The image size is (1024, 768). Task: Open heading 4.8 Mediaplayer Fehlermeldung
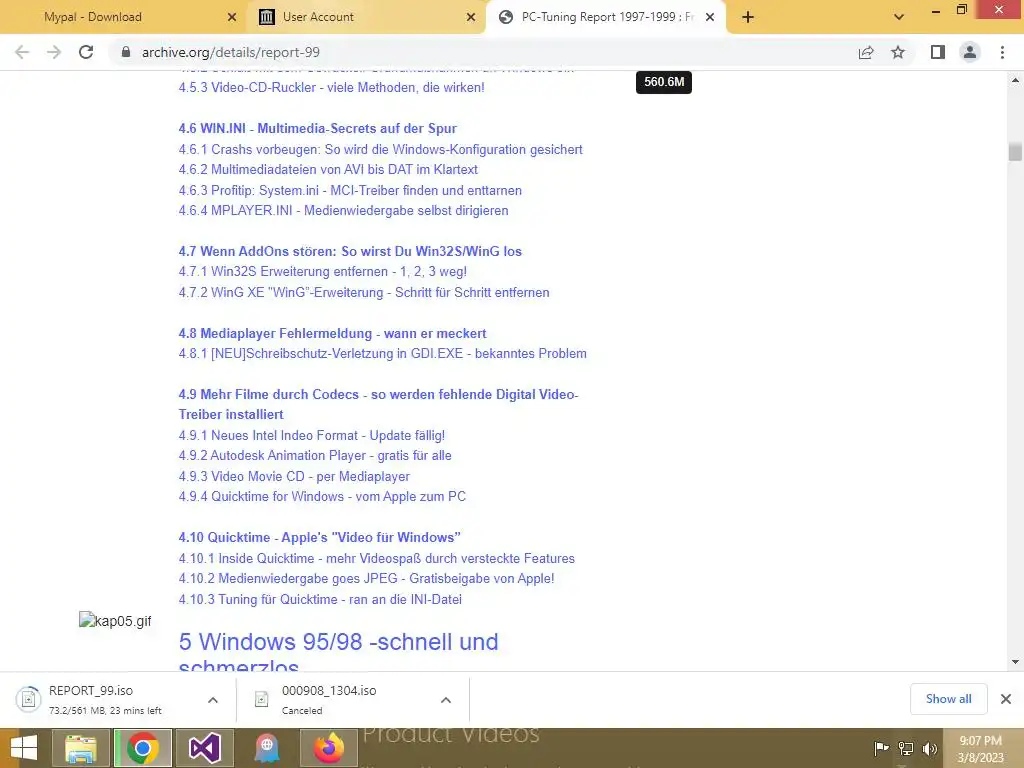click(332, 334)
